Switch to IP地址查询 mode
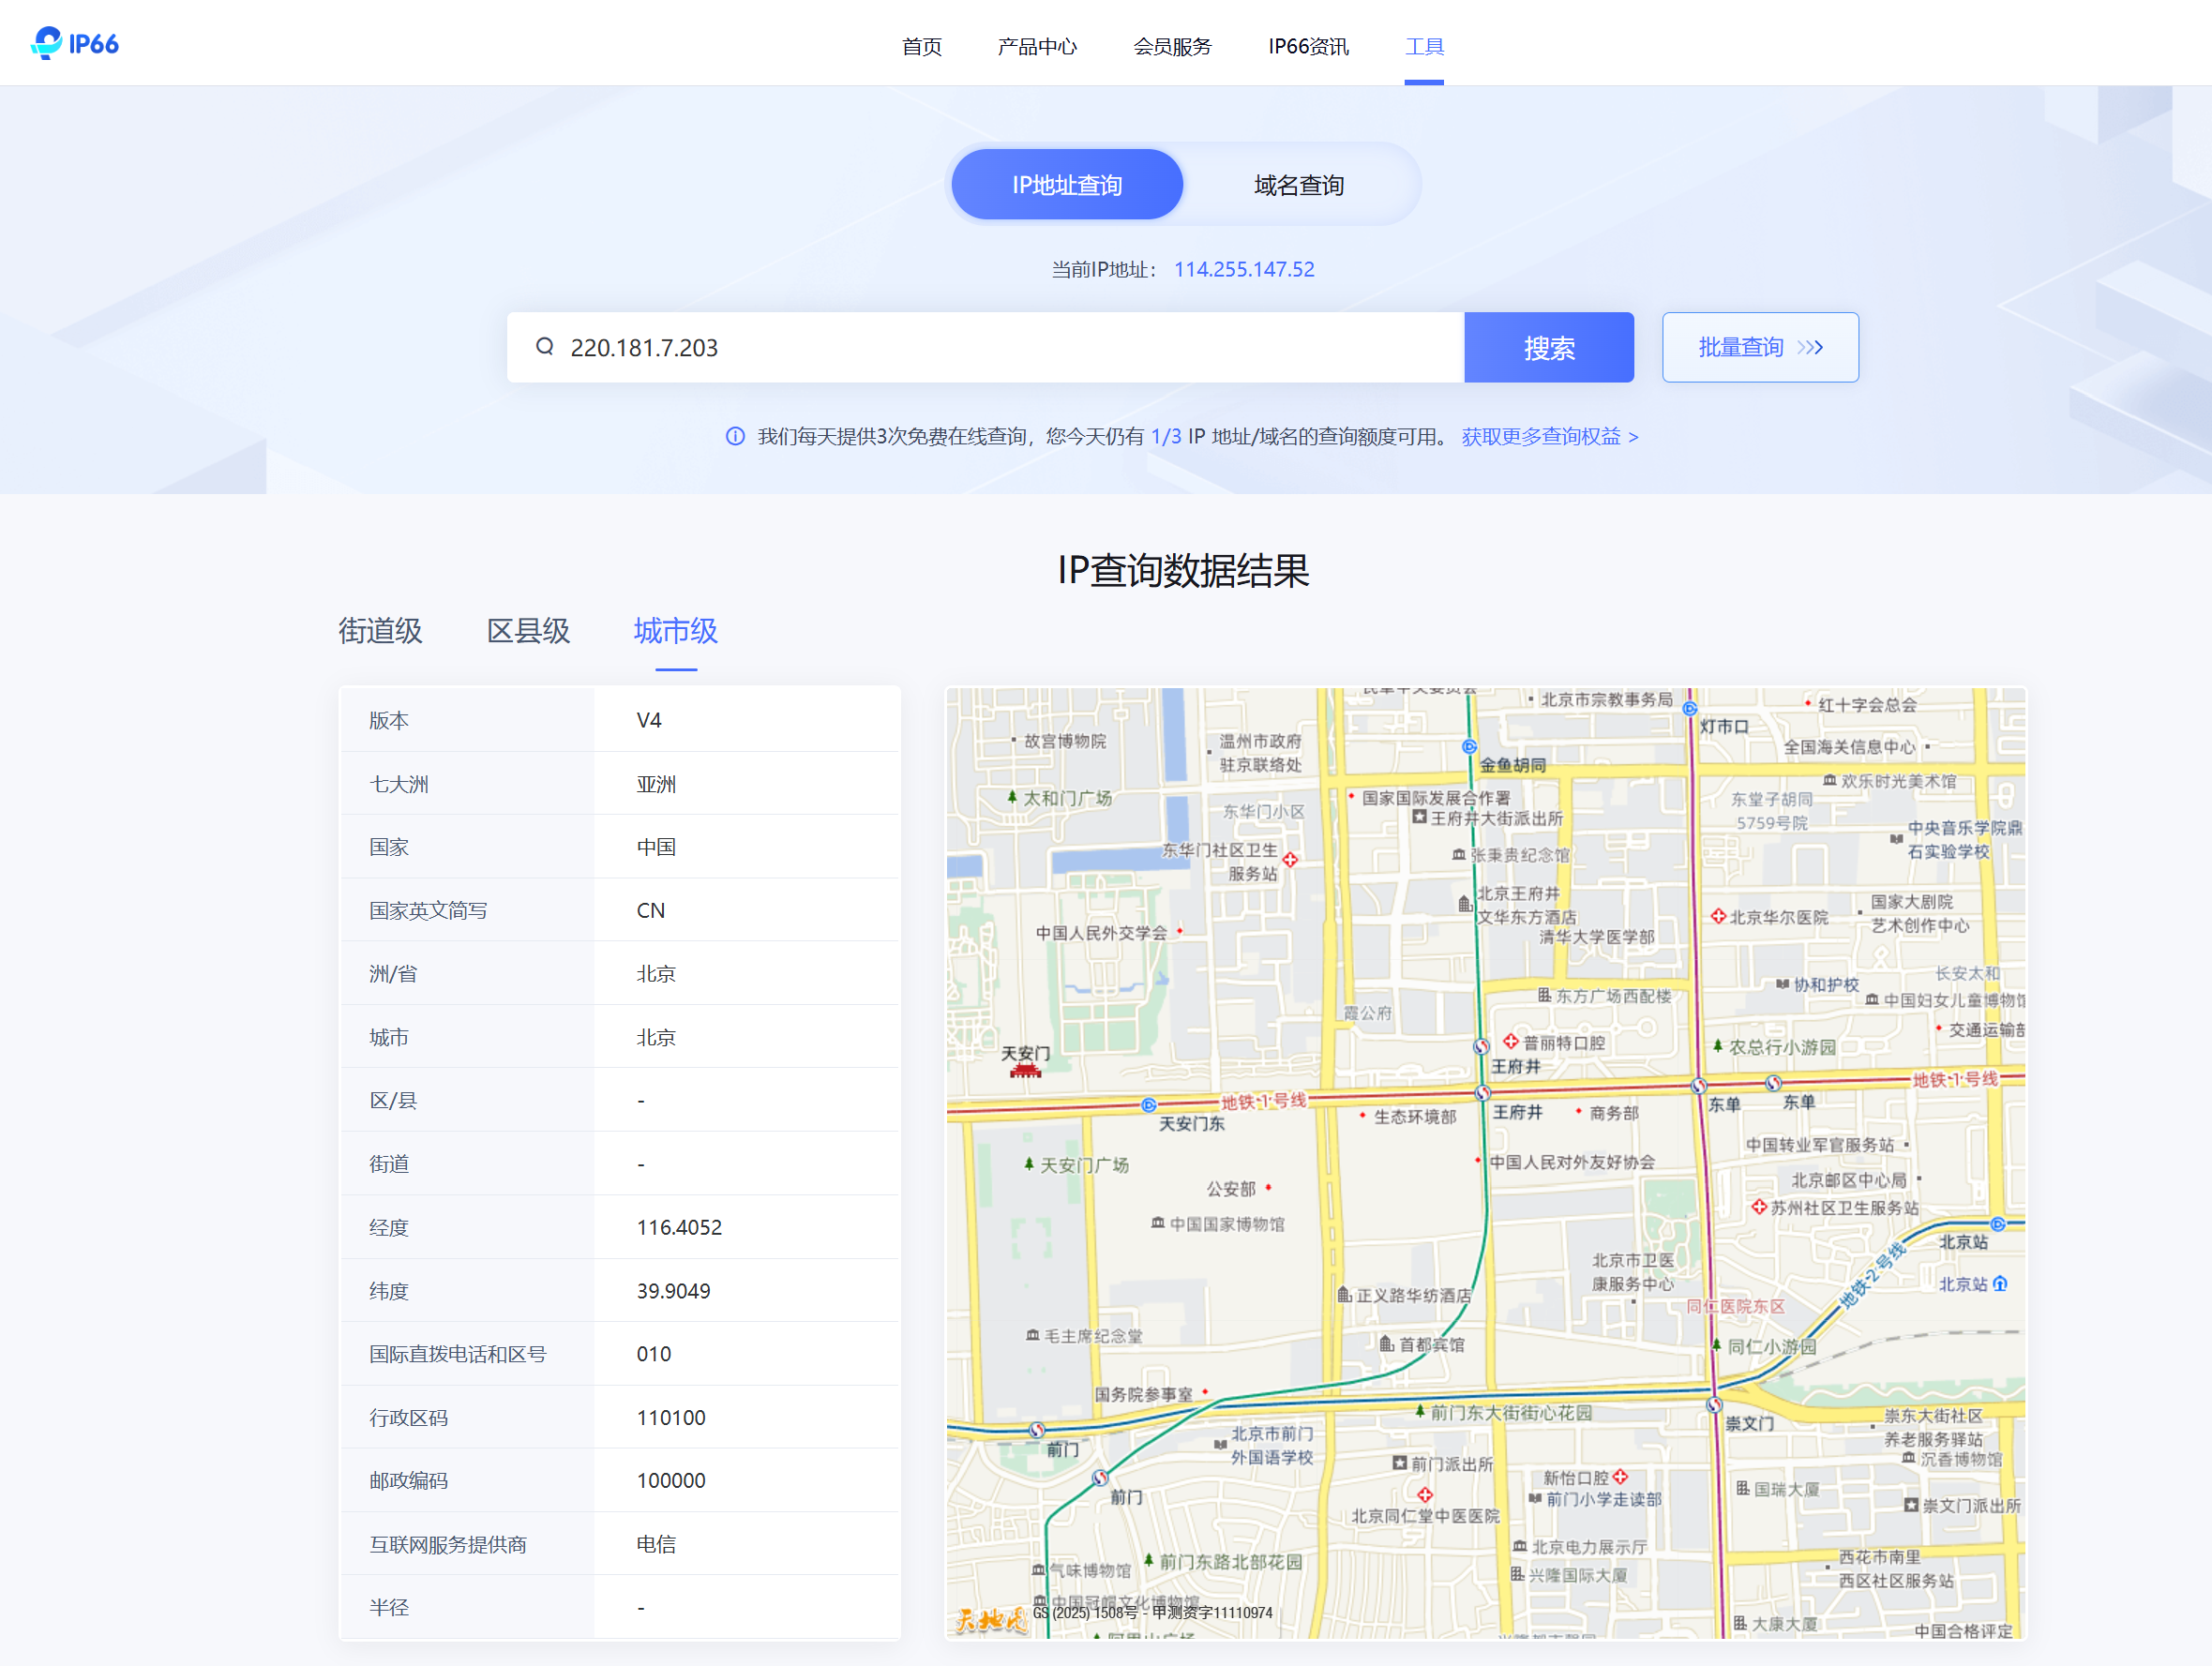Screen dimensions: 2212x1666 coord(1066,185)
